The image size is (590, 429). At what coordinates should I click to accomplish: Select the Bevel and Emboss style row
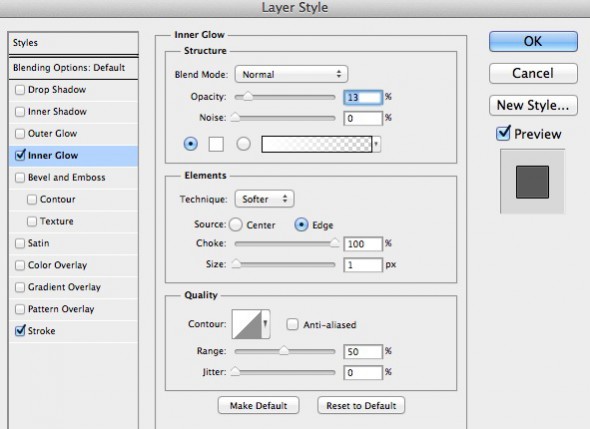[x=73, y=177]
